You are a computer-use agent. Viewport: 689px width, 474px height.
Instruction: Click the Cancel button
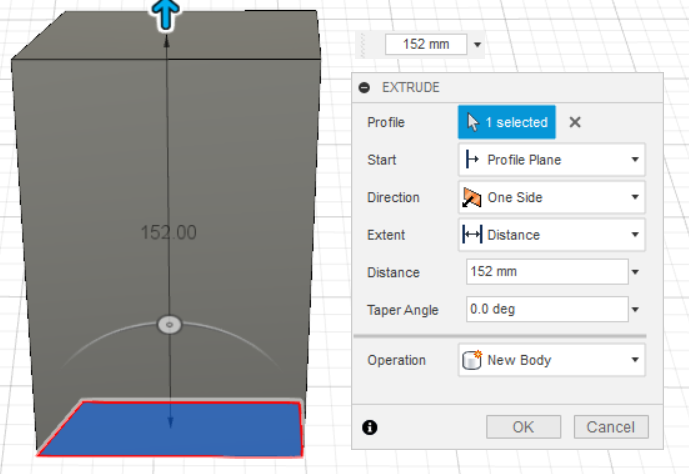(x=611, y=427)
